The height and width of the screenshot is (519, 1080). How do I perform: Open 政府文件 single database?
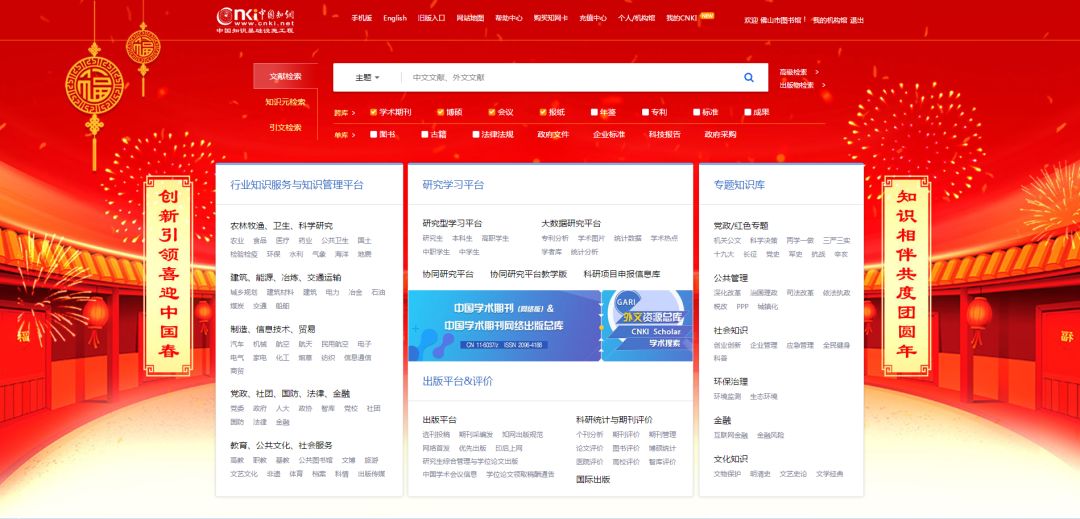[x=553, y=135]
